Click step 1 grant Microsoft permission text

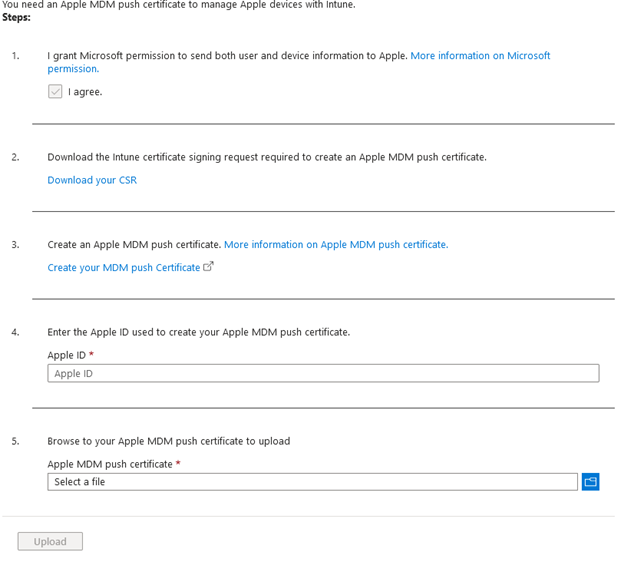click(x=228, y=56)
